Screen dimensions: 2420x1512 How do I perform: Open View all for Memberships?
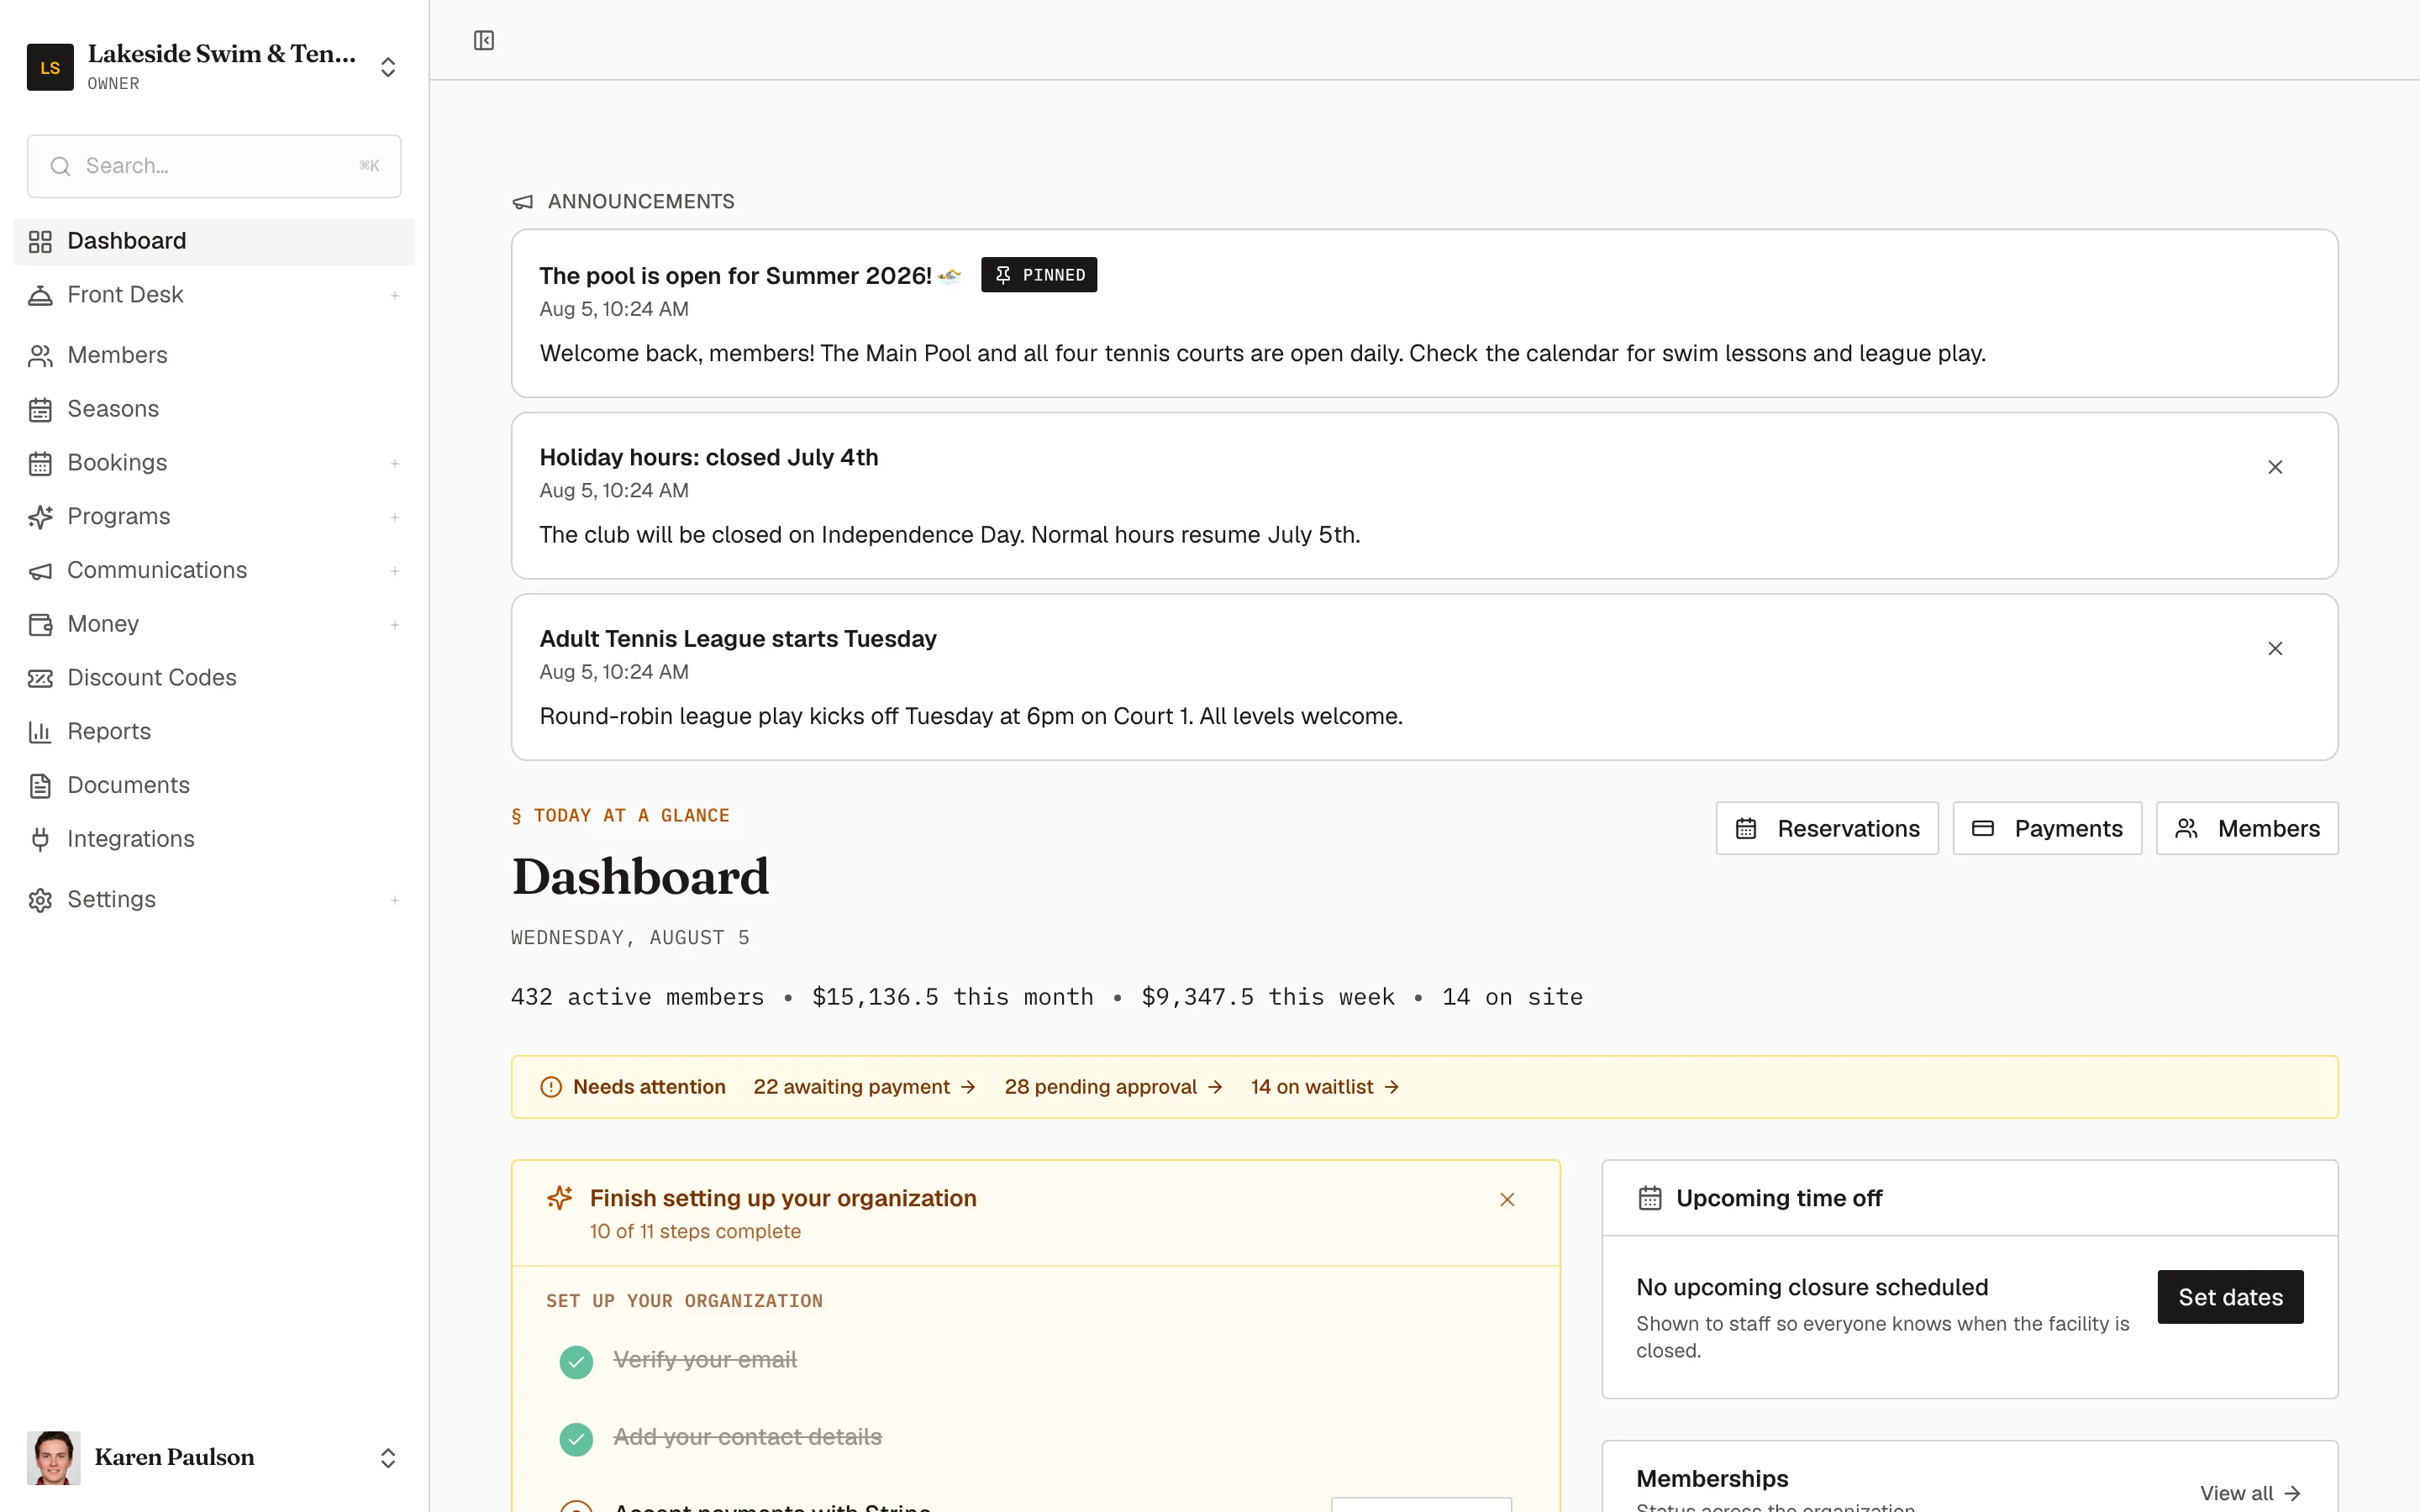pyautogui.click(x=2250, y=1493)
